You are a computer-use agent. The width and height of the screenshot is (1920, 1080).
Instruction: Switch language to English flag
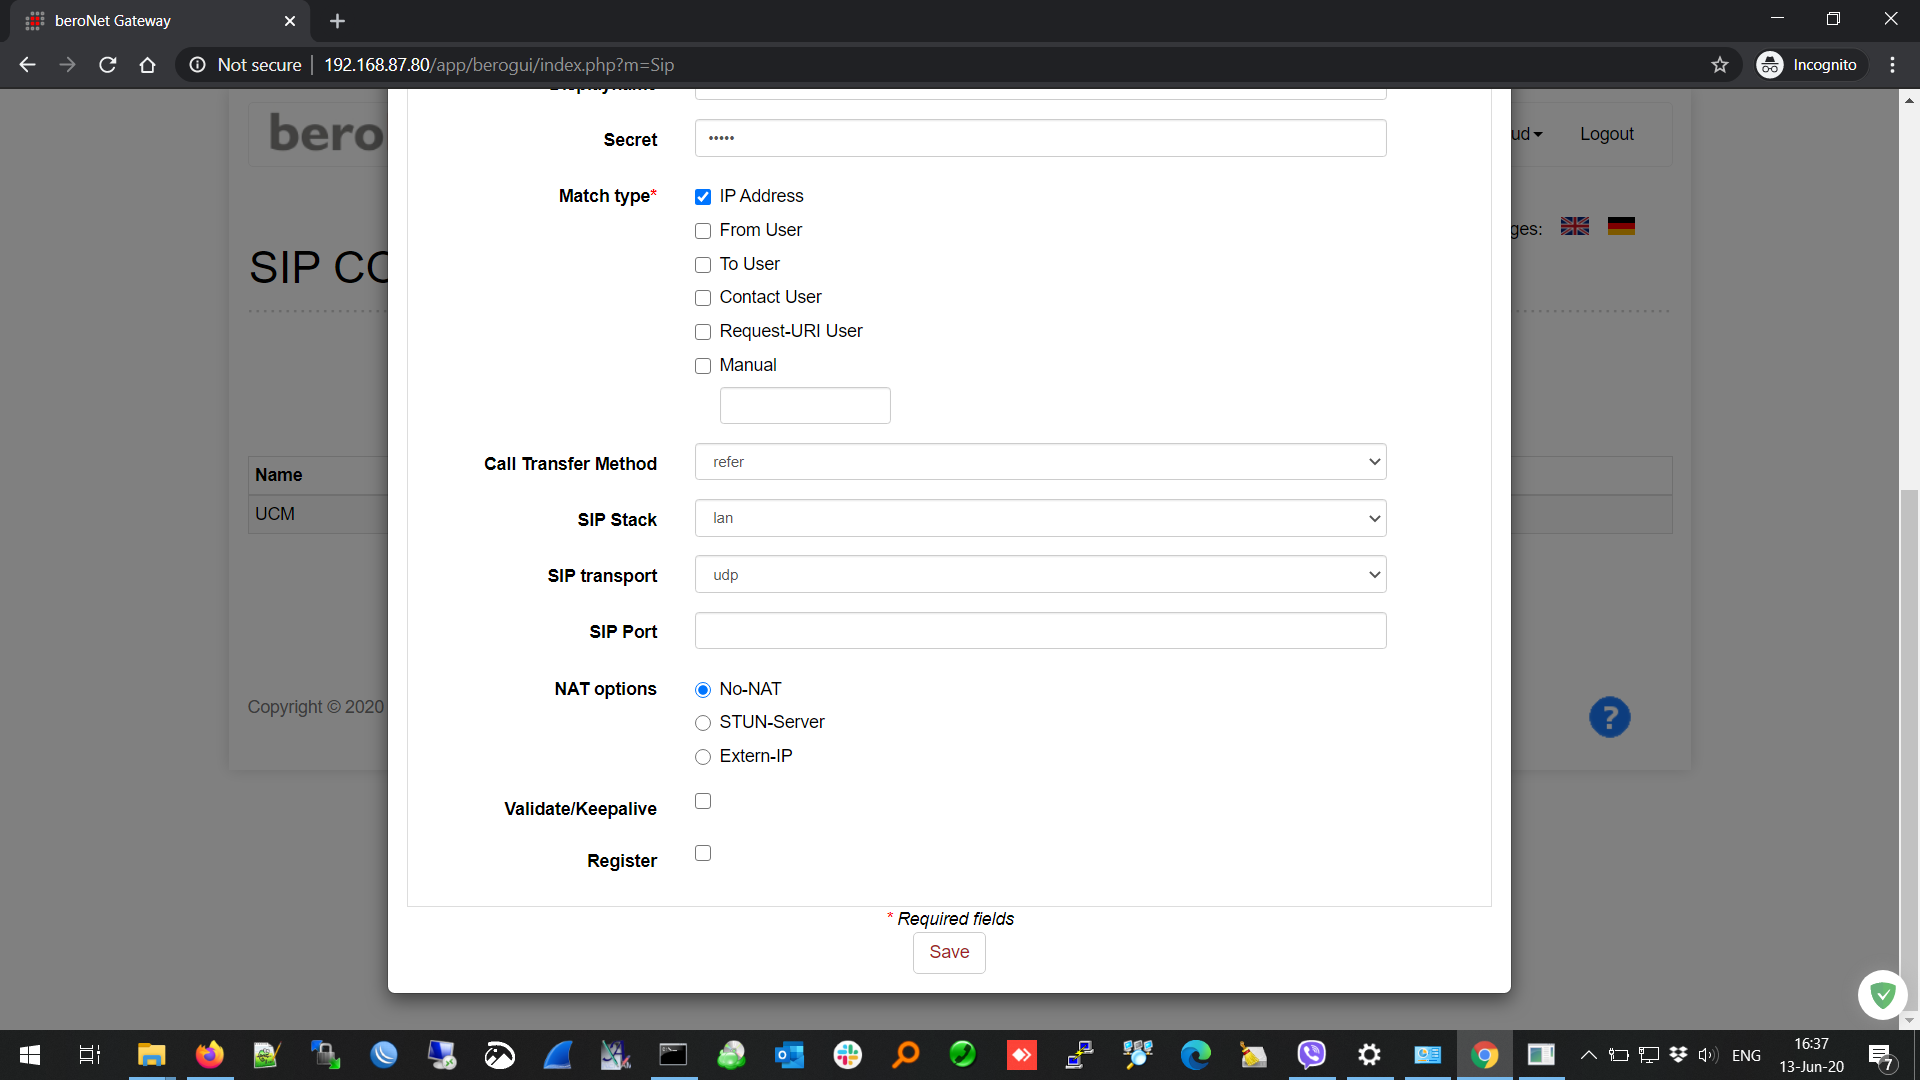1575,226
